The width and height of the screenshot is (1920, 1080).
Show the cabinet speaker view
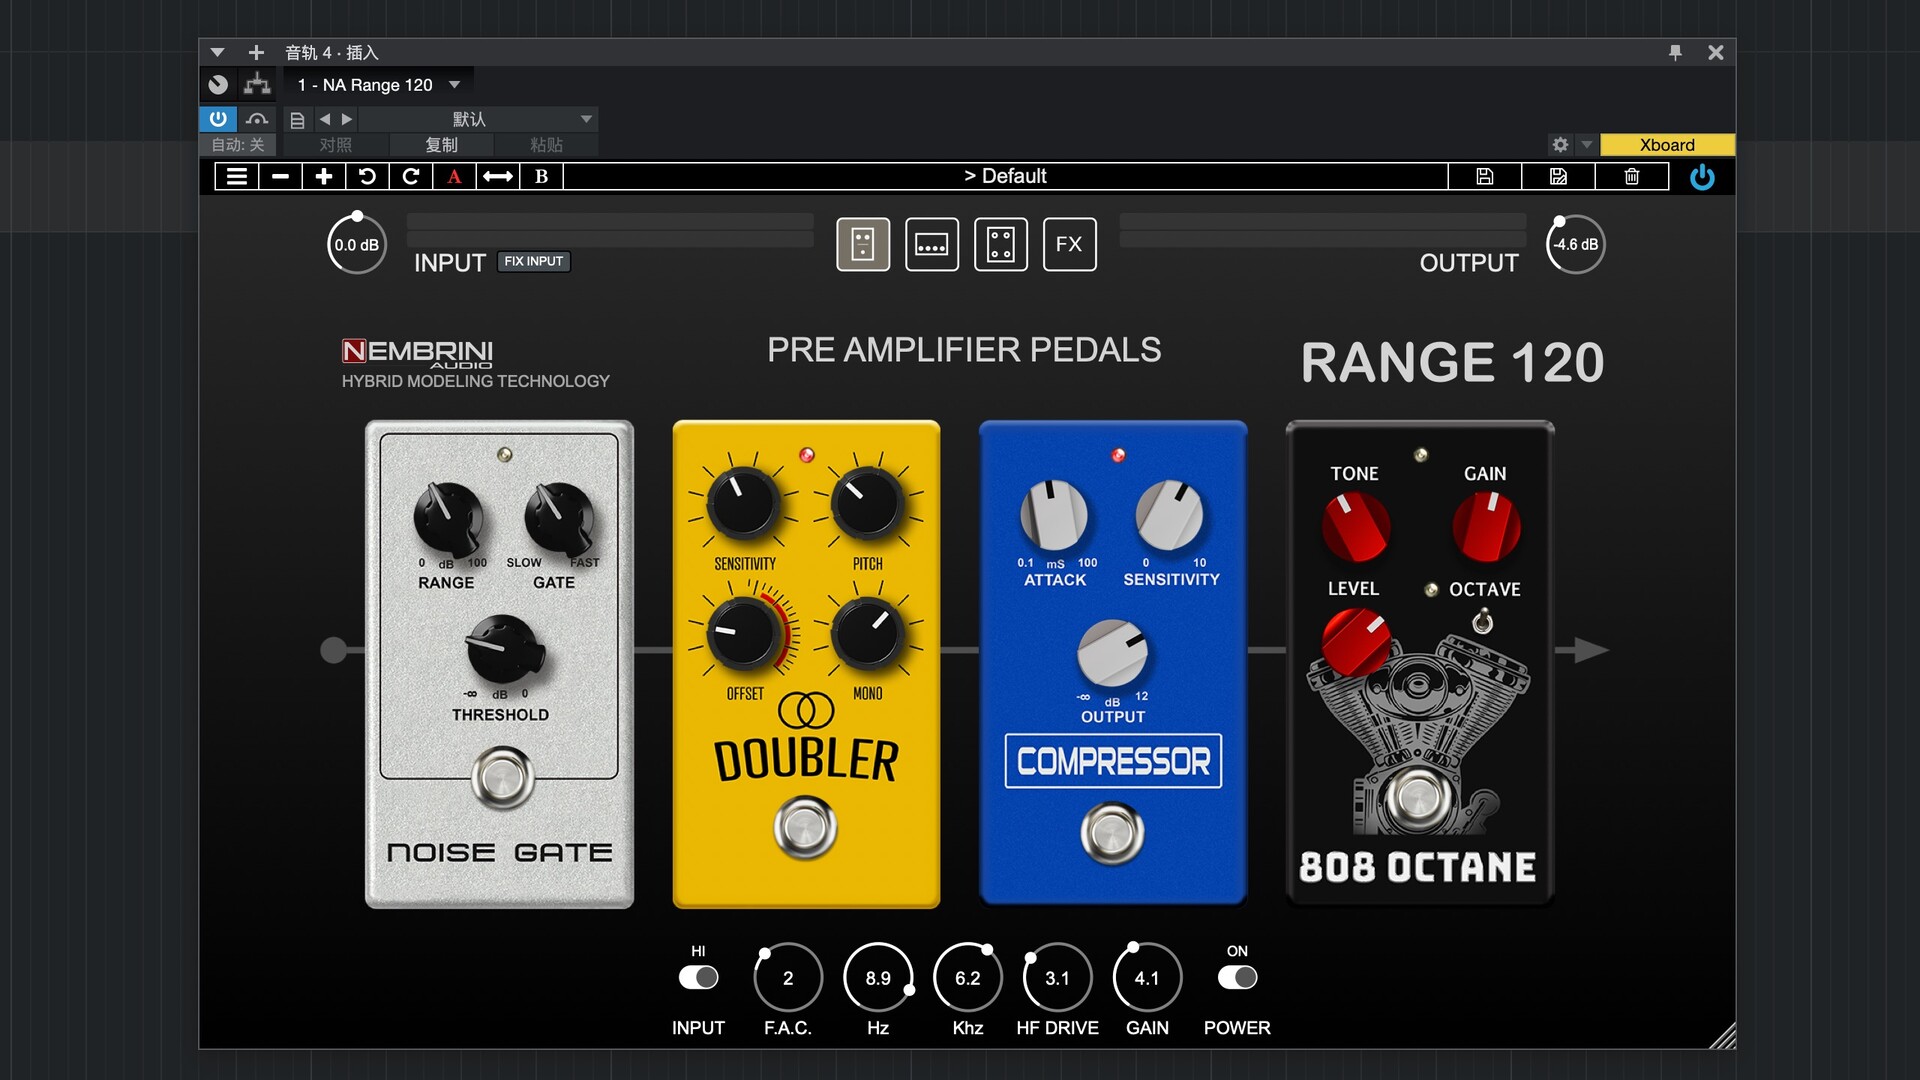coord(1001,244)
